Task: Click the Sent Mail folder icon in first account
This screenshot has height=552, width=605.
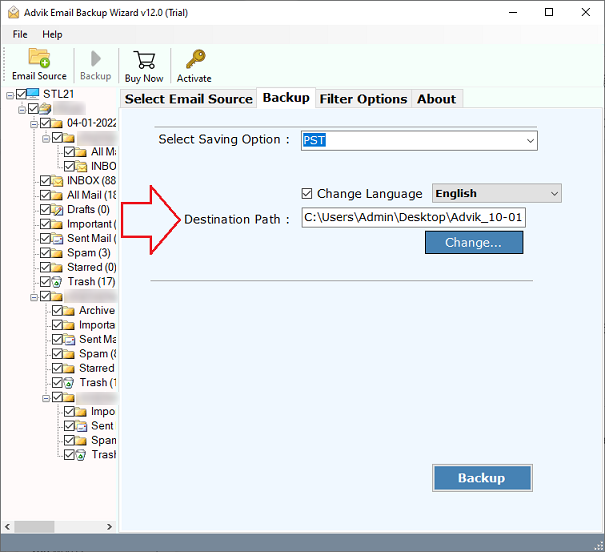Action: coord(57,239)
